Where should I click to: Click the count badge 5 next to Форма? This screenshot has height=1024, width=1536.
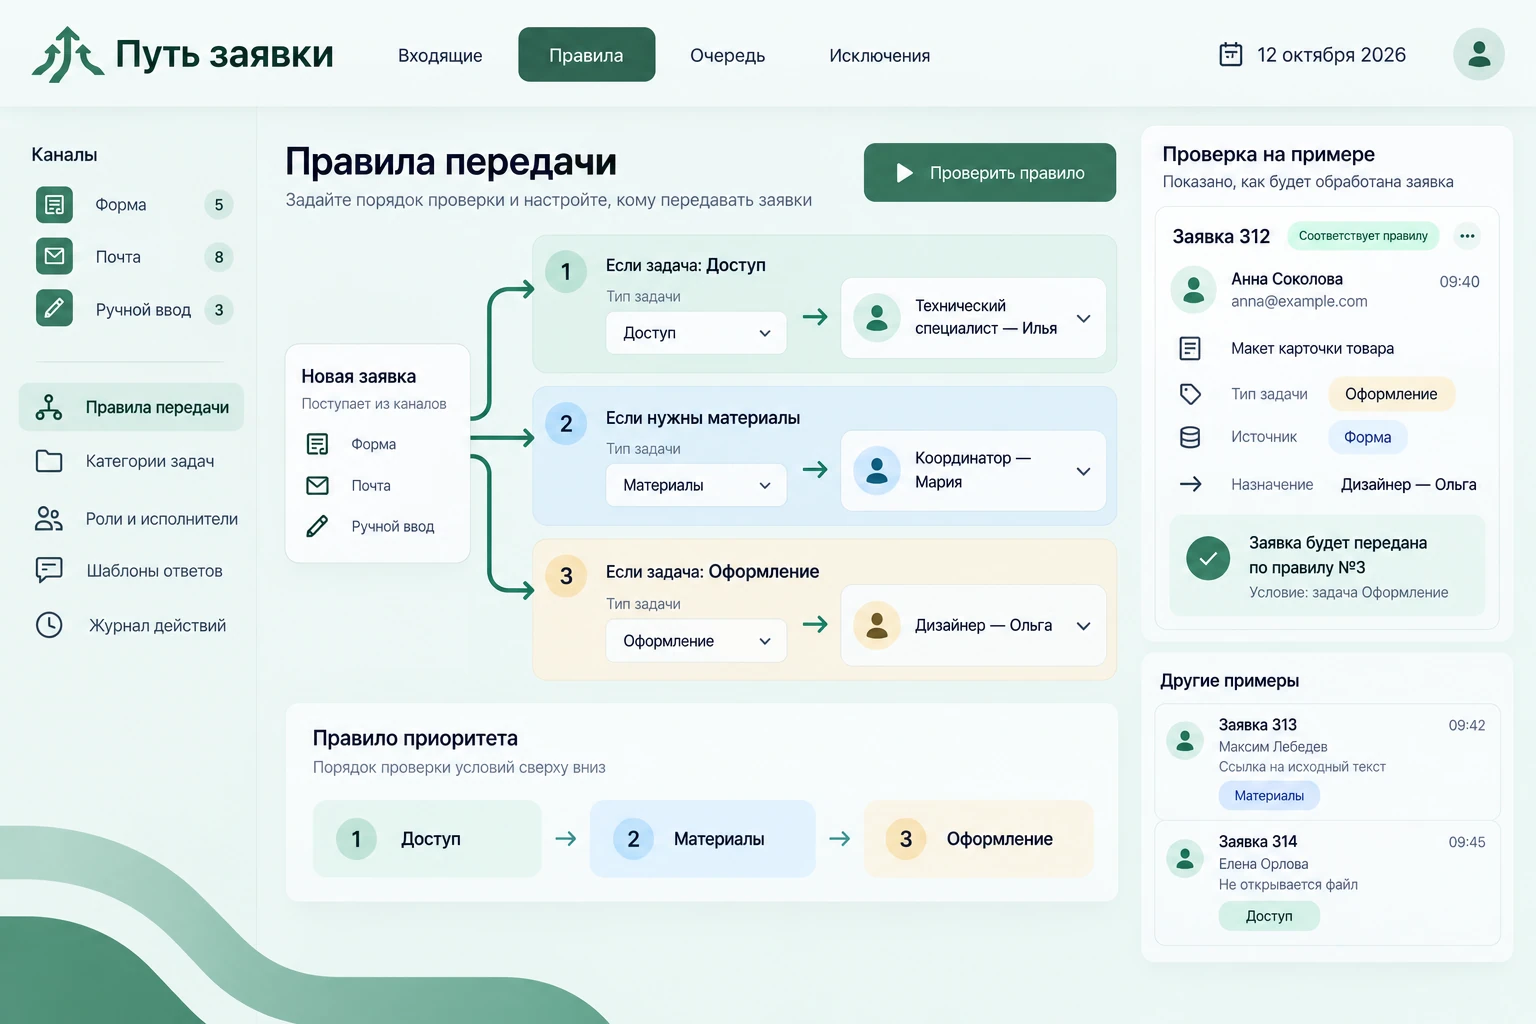click(x=219, y=205)
